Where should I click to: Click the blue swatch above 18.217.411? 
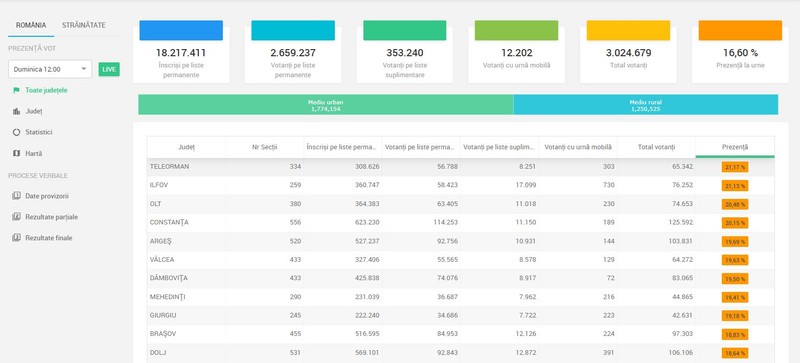(x=181, y=30)
